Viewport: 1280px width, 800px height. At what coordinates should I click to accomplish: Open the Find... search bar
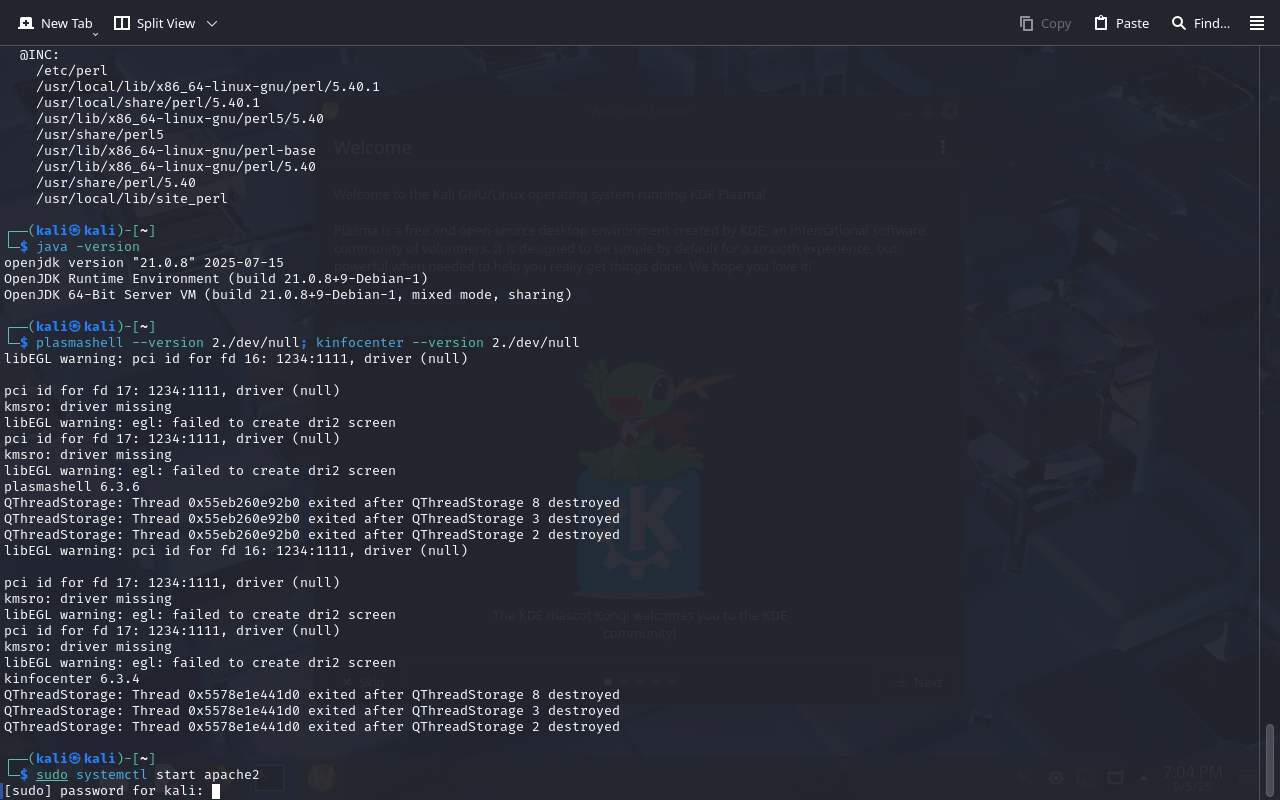pos(1201,23)
